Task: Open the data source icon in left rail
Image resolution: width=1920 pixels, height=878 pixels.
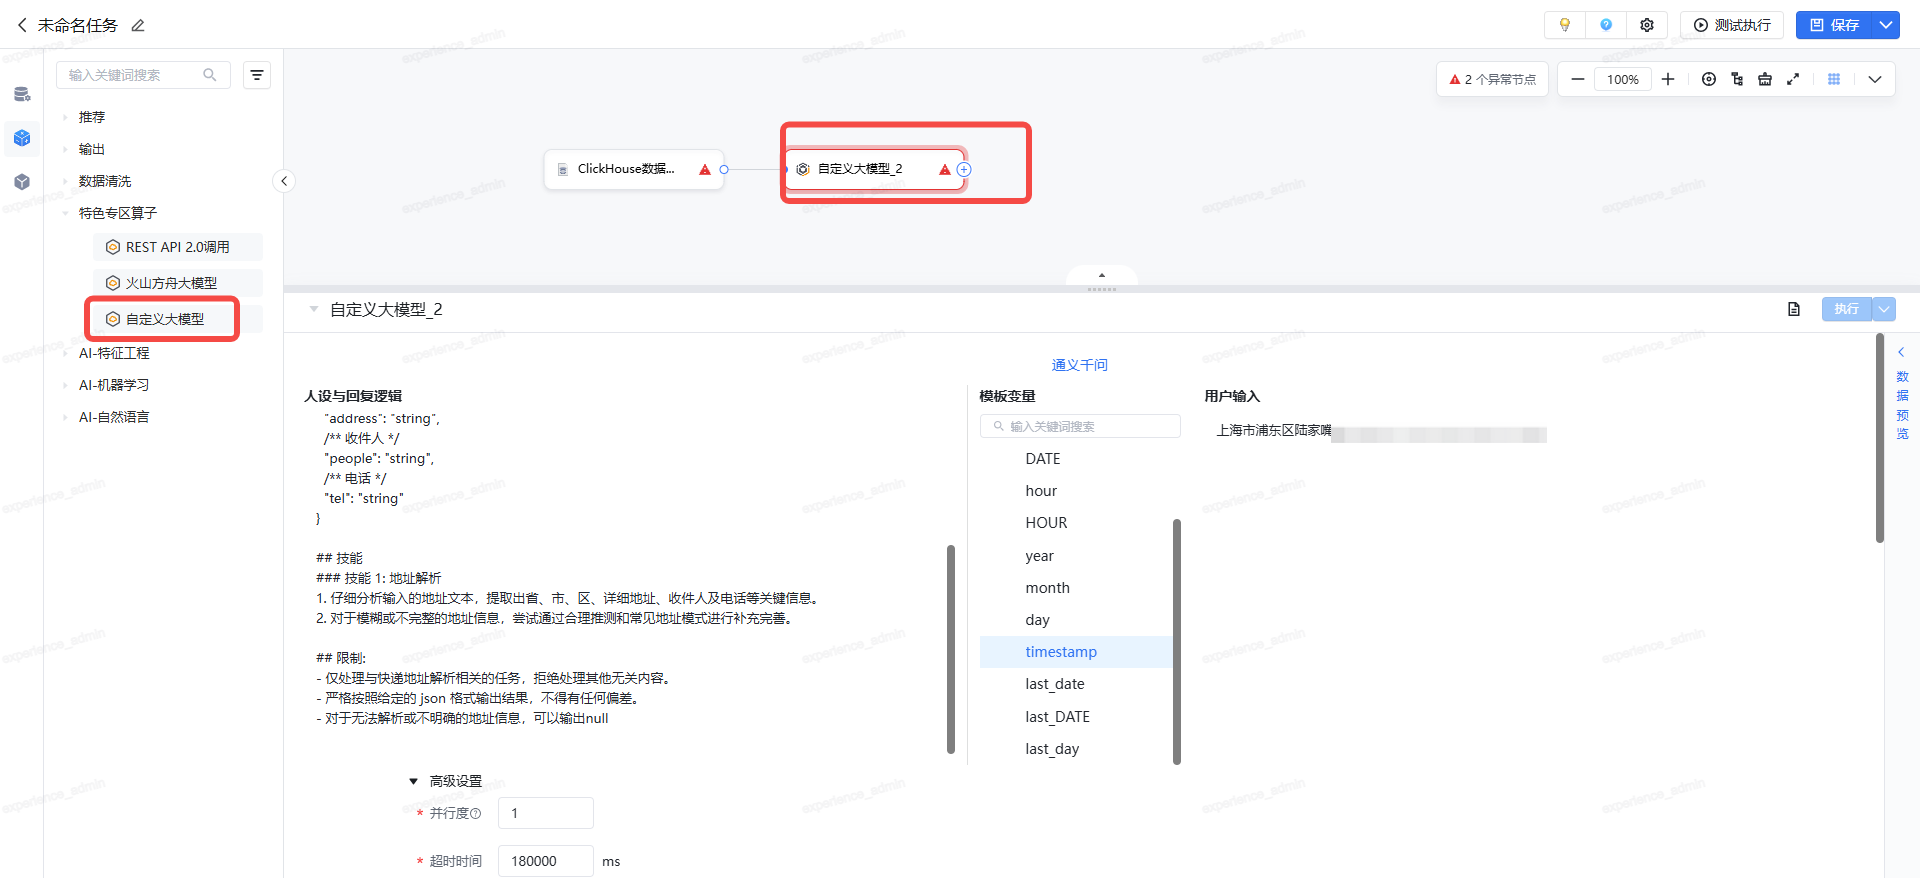Action: 22,94
